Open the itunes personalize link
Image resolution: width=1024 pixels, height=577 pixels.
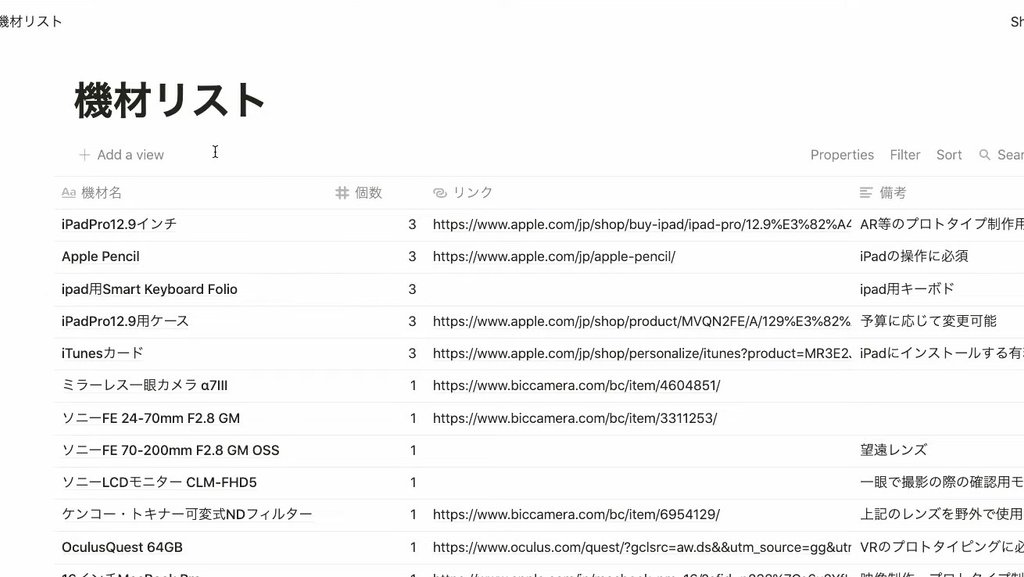642,353
